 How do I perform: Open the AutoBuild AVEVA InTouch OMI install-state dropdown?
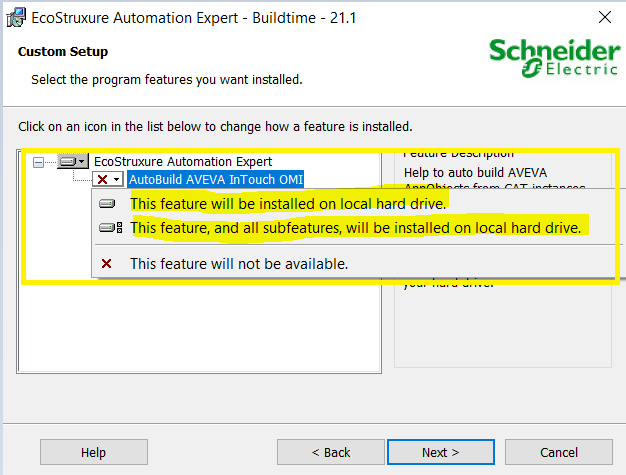(108, 179)
